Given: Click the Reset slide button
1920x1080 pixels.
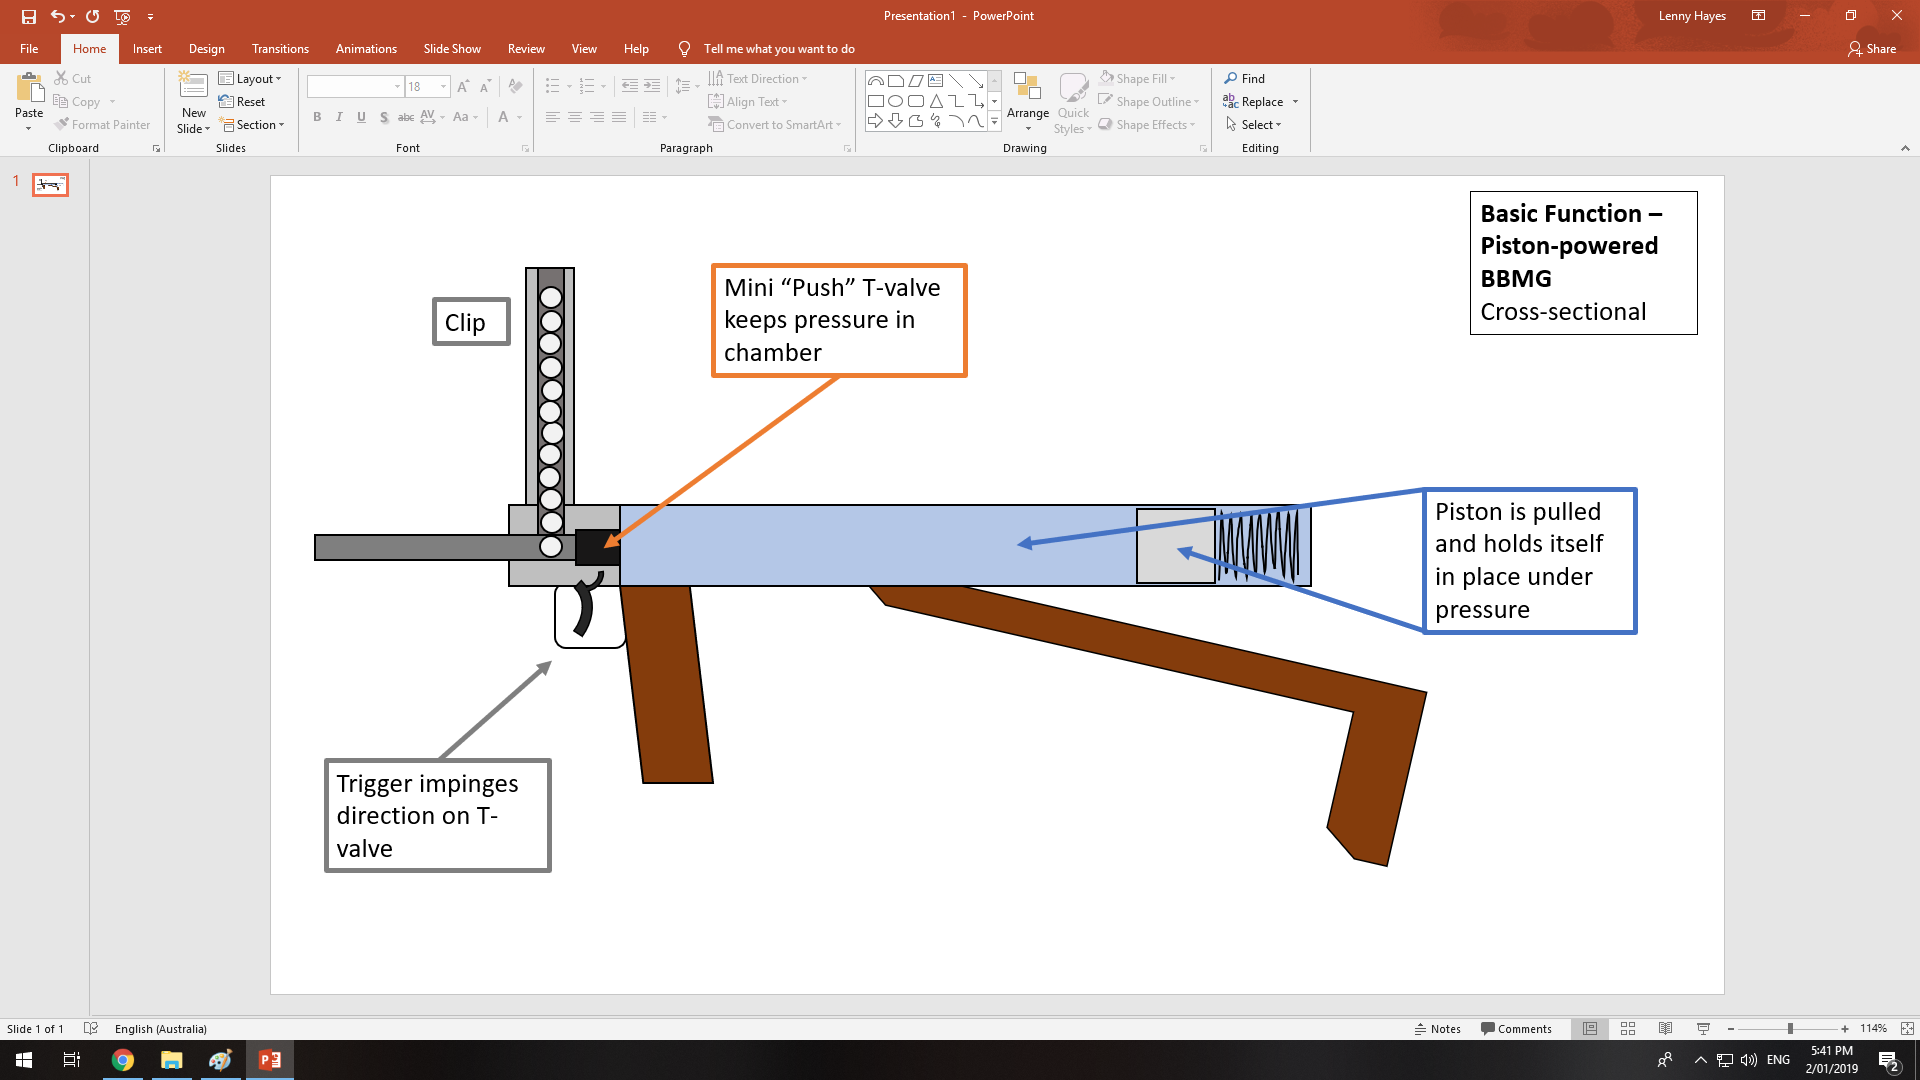Looking at the screenshot, I should coord(242,101).
